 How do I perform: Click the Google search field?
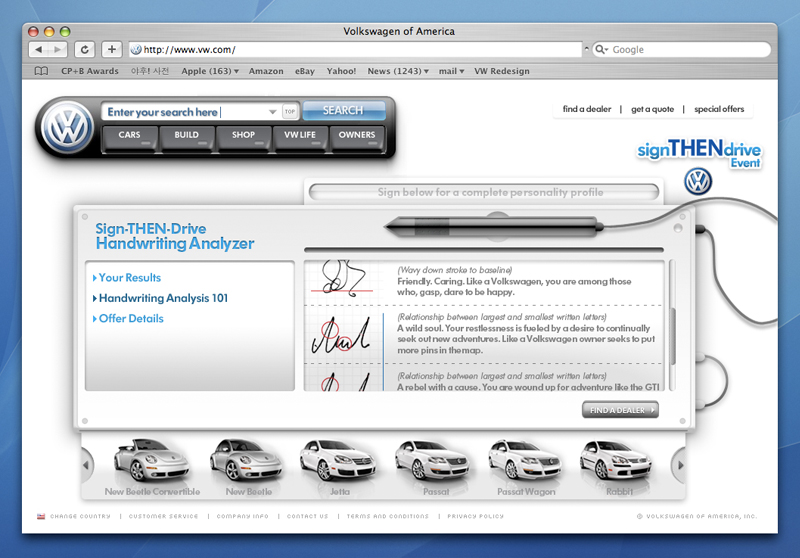(x=682, y=49)
